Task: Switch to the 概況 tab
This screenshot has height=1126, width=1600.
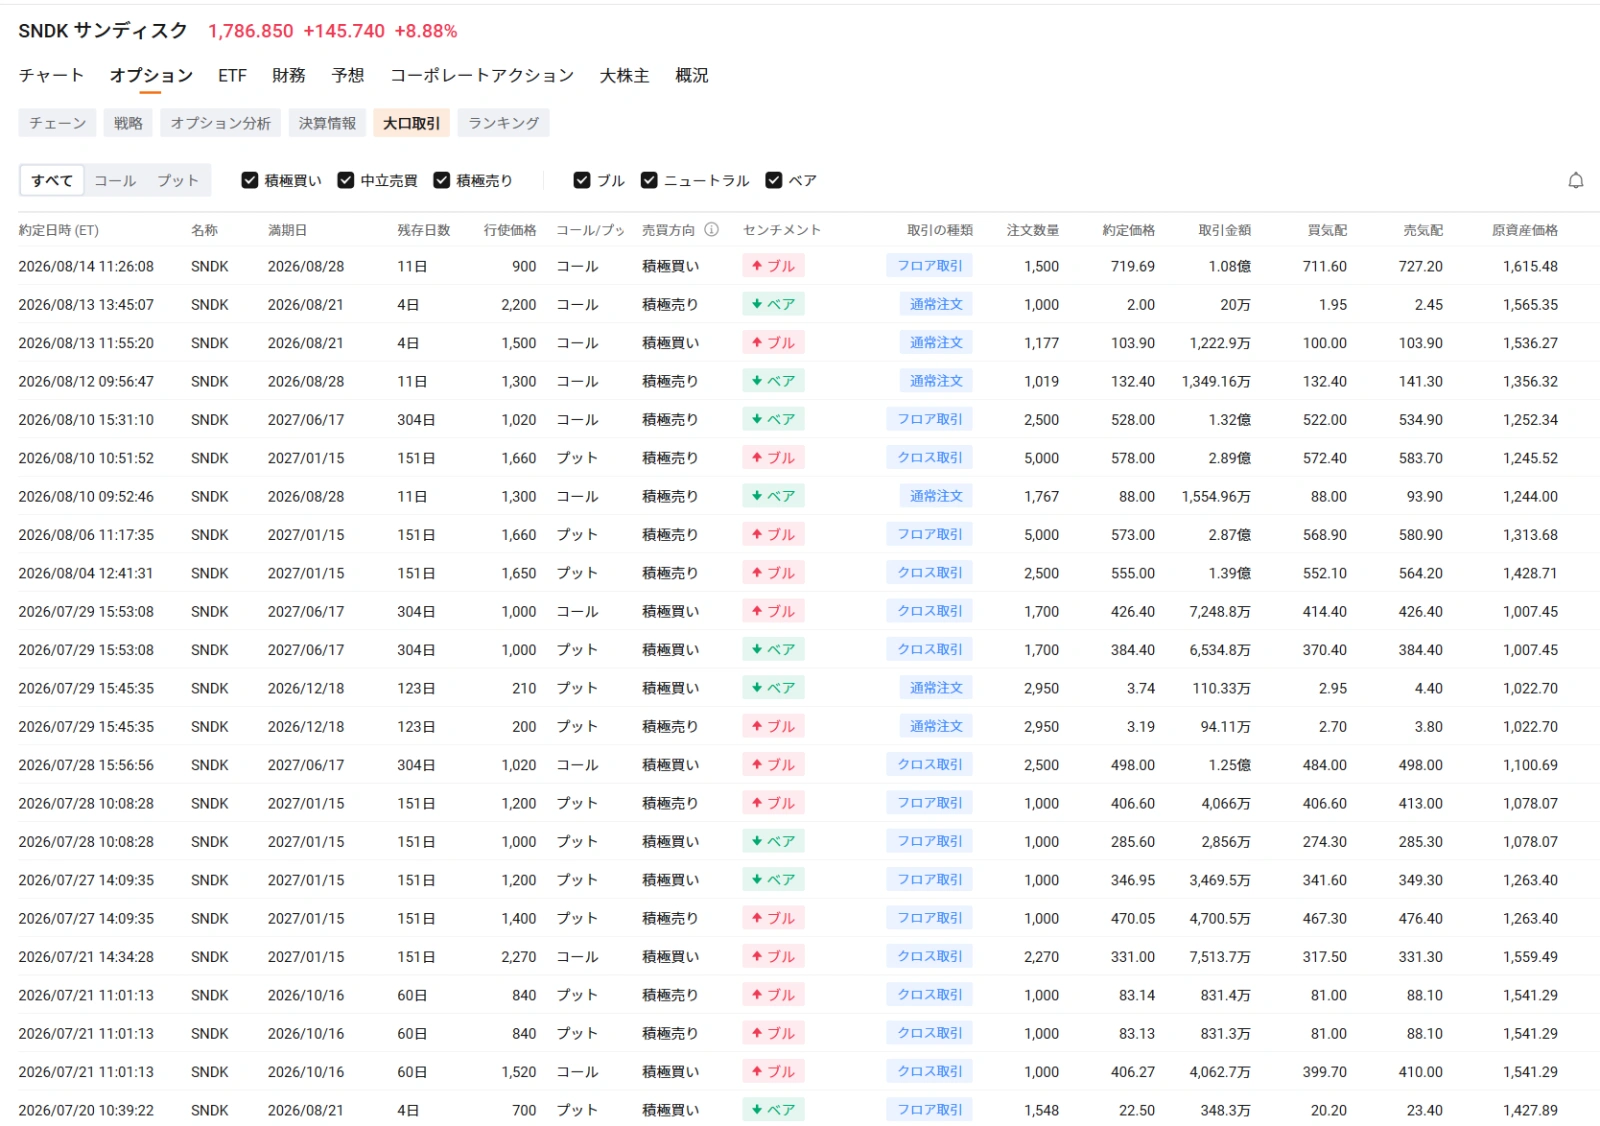Action: pos(692,75)
